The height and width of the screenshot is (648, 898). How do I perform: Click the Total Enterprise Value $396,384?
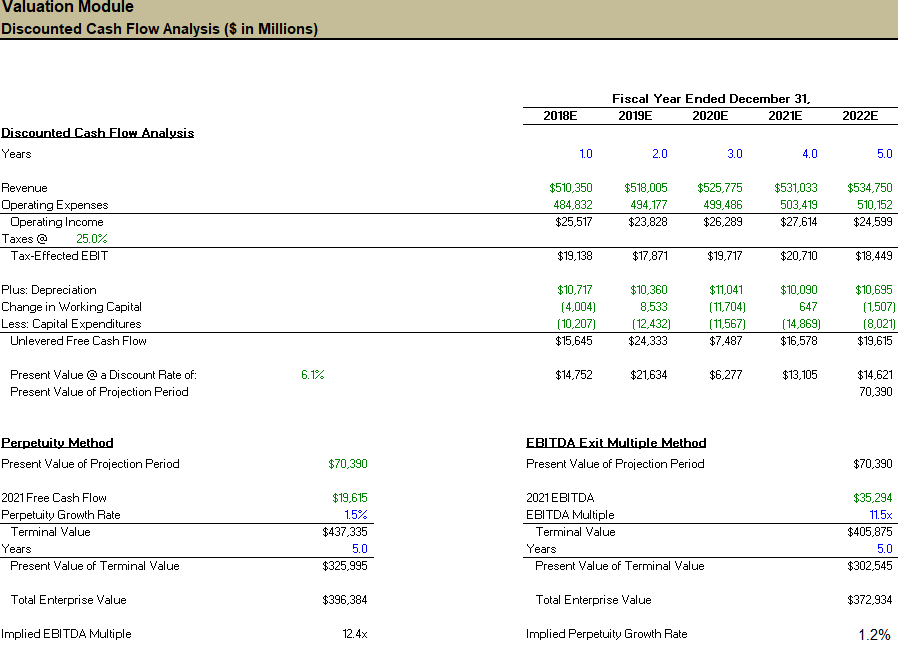pyautogui.click(x=345, y=600)
